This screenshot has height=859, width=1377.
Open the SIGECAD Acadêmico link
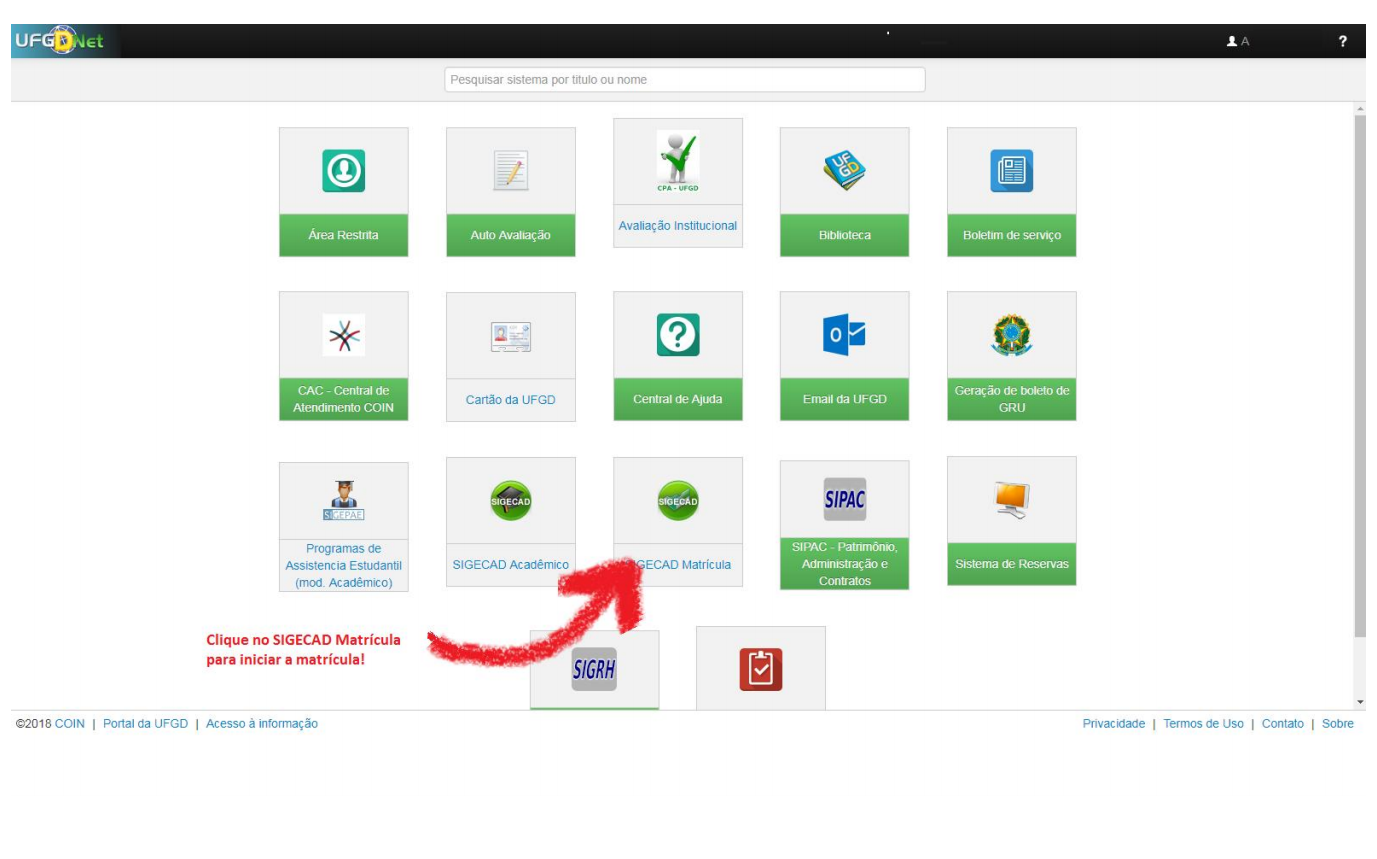(510, 565)
